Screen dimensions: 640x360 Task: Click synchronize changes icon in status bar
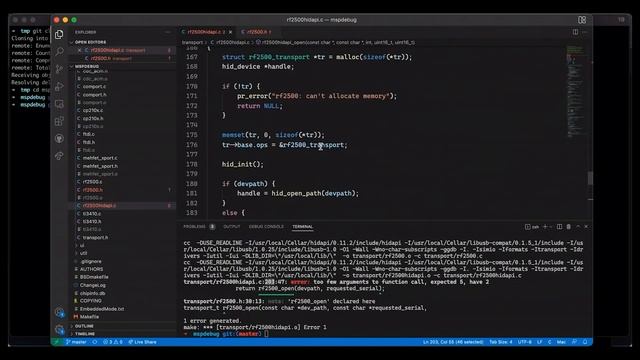95,342
